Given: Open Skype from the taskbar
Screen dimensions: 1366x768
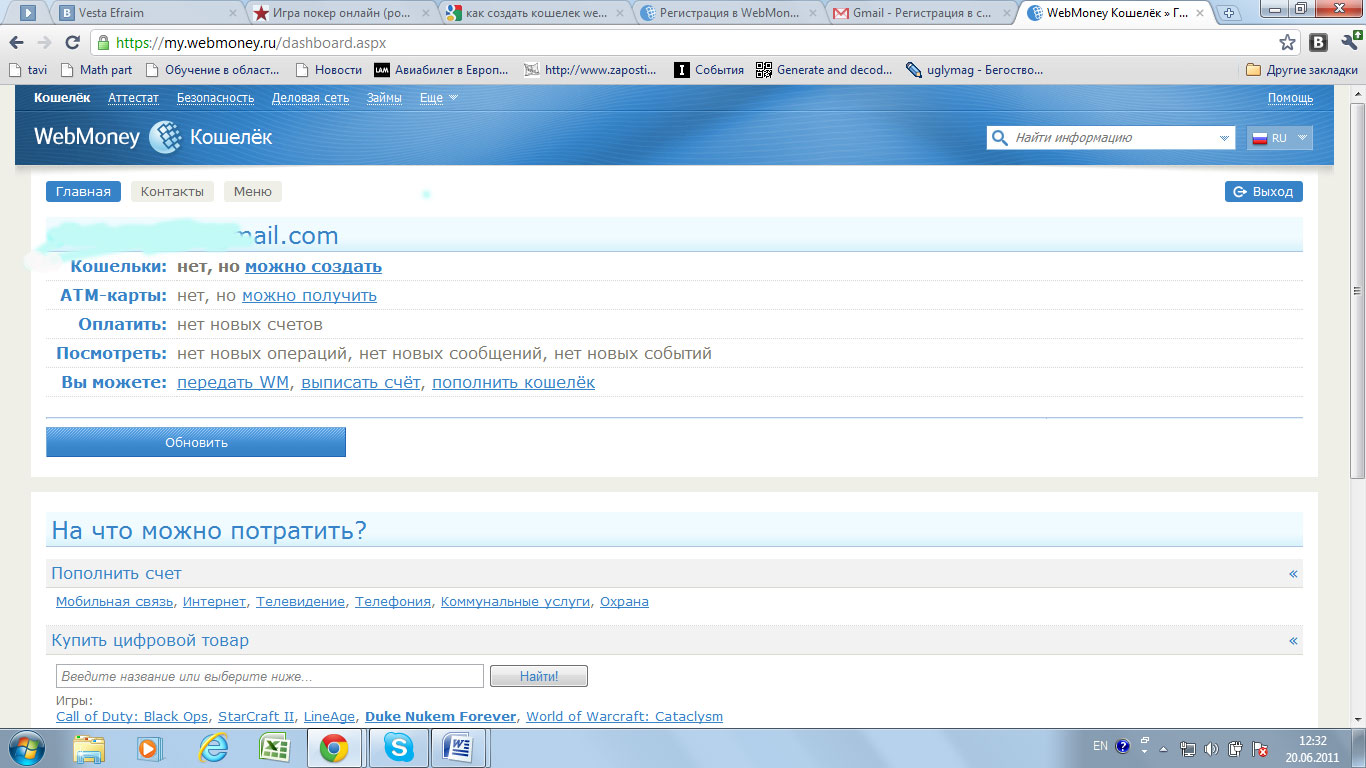Looking at the screenshot, I should [398, 748].
